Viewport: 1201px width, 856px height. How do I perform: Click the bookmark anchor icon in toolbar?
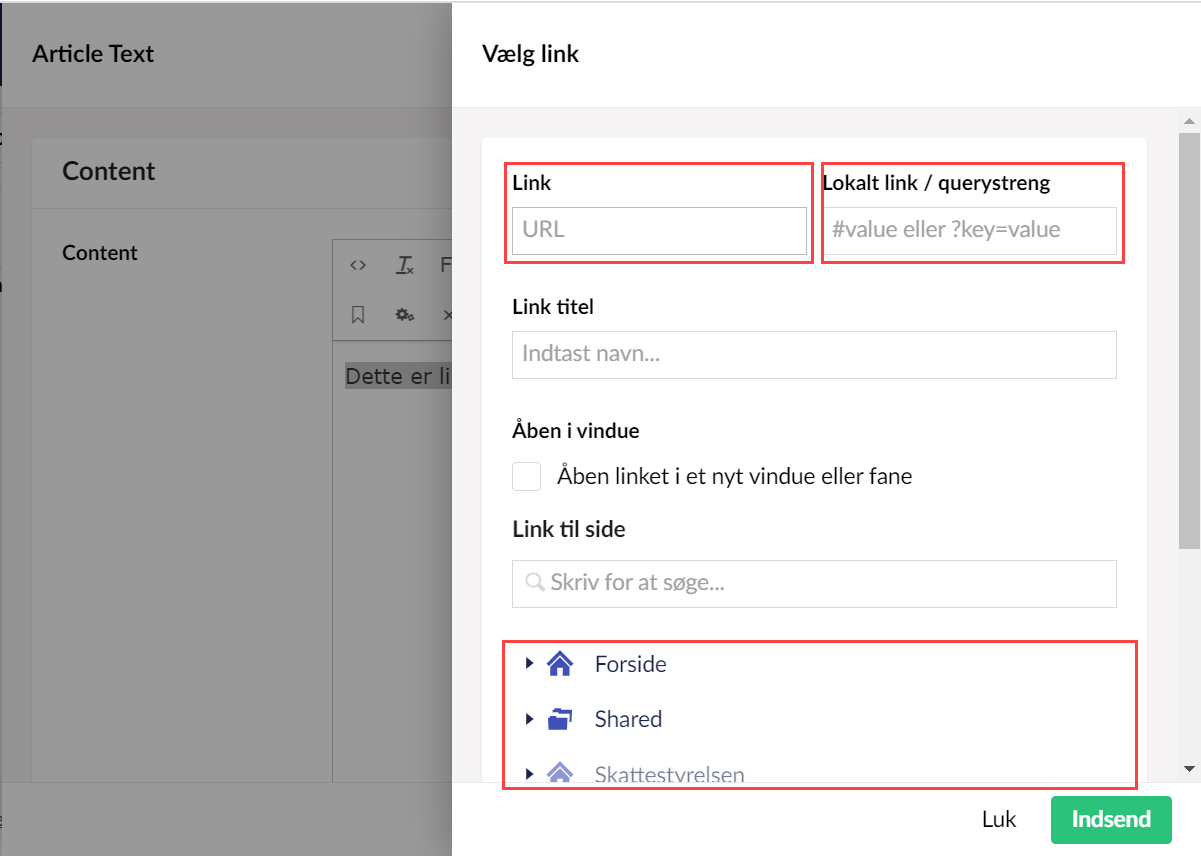pos(358,314)
